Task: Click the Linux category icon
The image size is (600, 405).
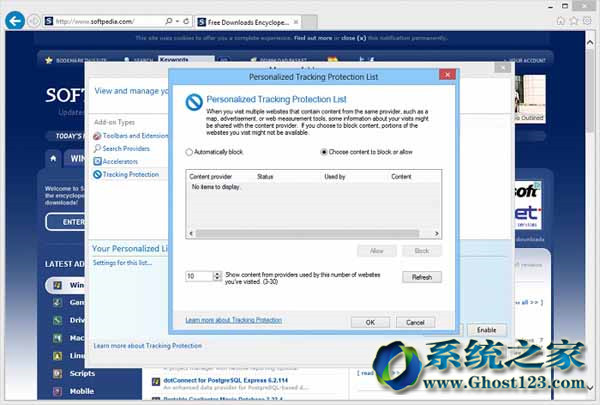Action: click(x=57, y=356)
